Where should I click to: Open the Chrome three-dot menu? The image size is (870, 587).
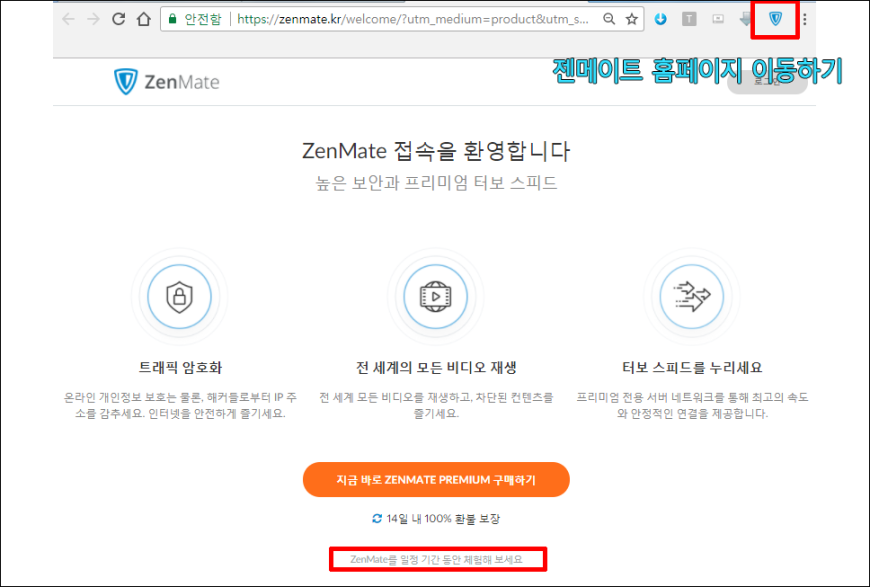point(805,19)
